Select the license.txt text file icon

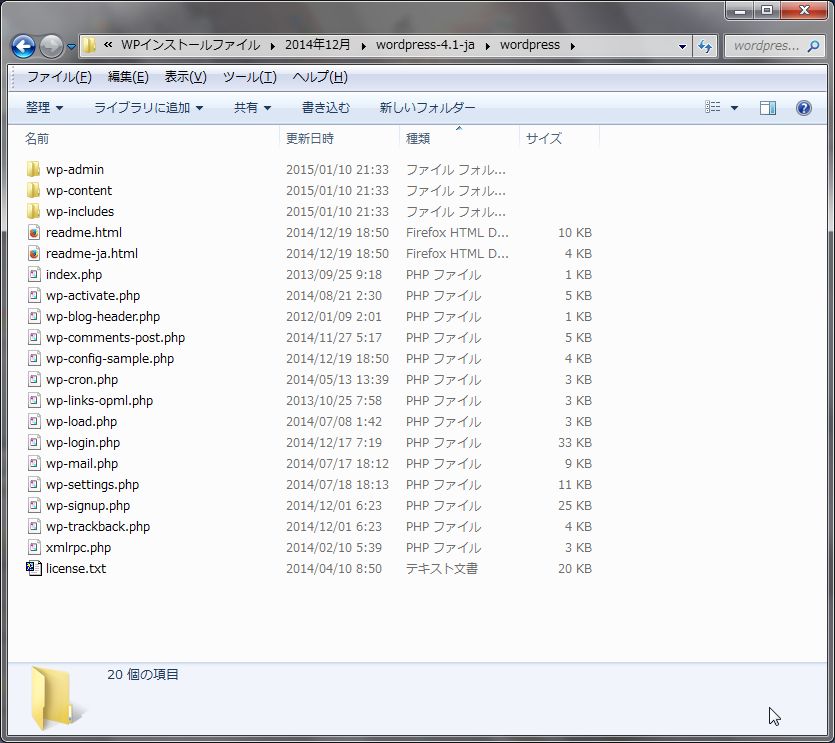coord(34,569)
